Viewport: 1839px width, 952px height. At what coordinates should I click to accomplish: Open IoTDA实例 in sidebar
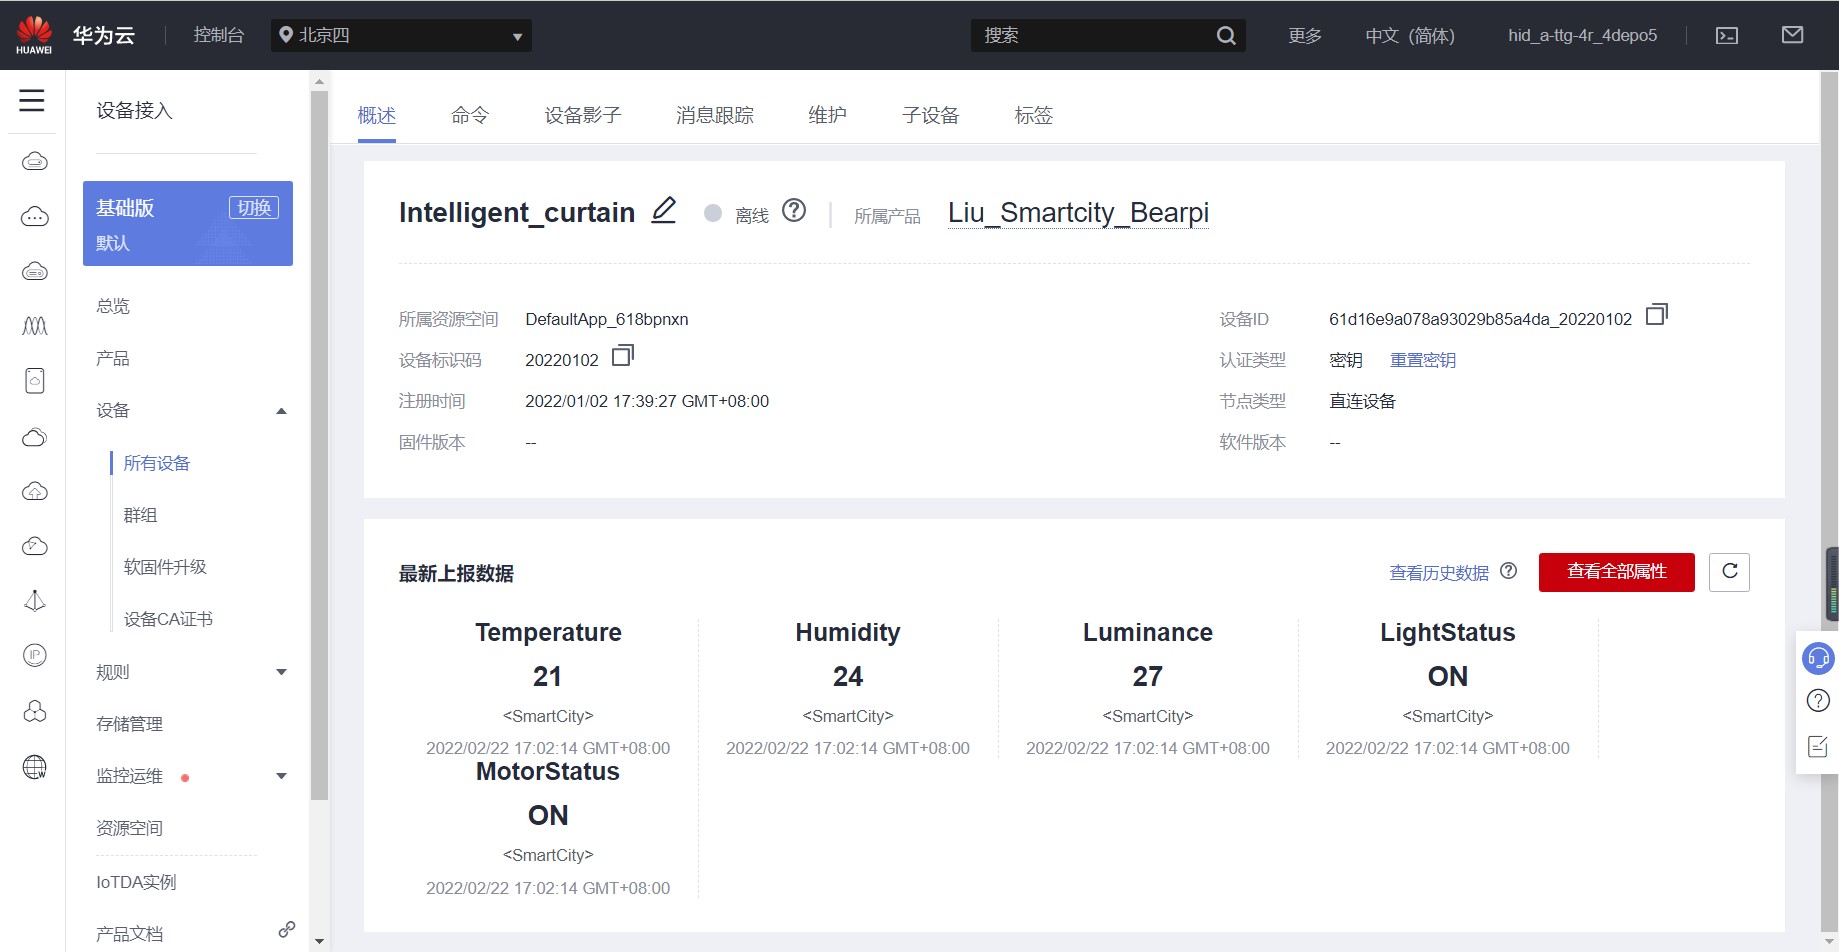(x=136, y=882)
